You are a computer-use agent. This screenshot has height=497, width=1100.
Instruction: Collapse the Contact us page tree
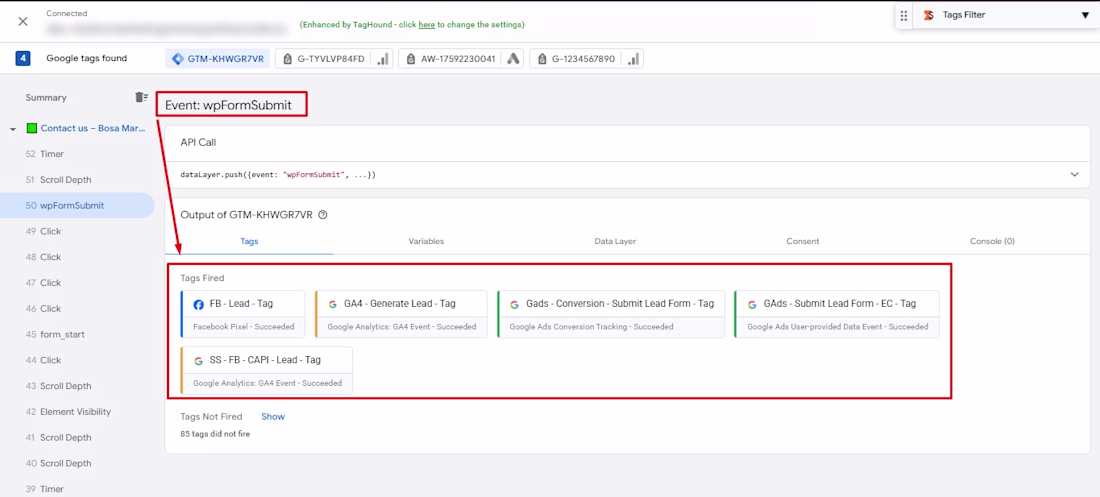(x=13, y=129)
